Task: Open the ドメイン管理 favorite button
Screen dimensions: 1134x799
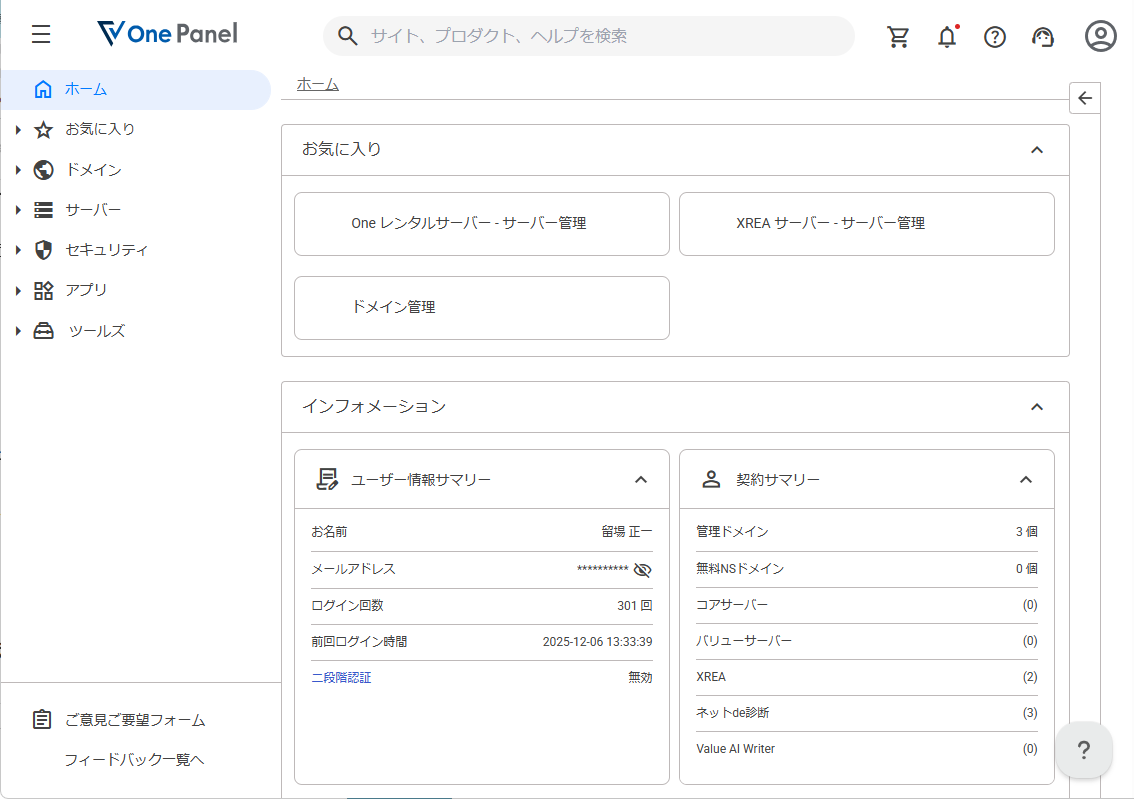Action: click(481, 308)
